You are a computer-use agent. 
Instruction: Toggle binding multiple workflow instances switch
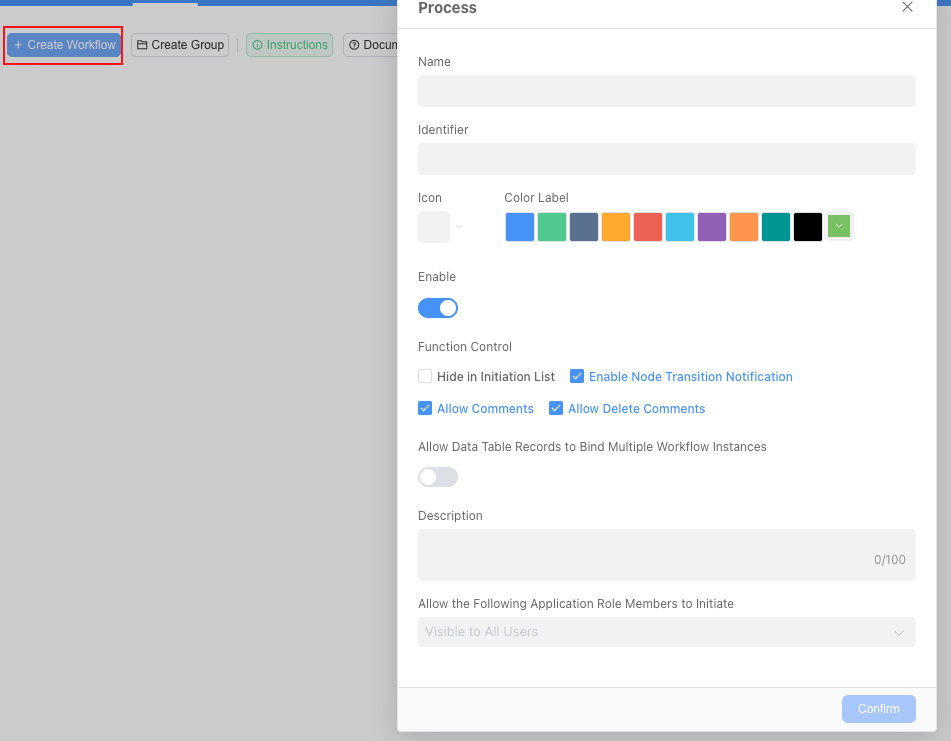click(x=438, y=477)
